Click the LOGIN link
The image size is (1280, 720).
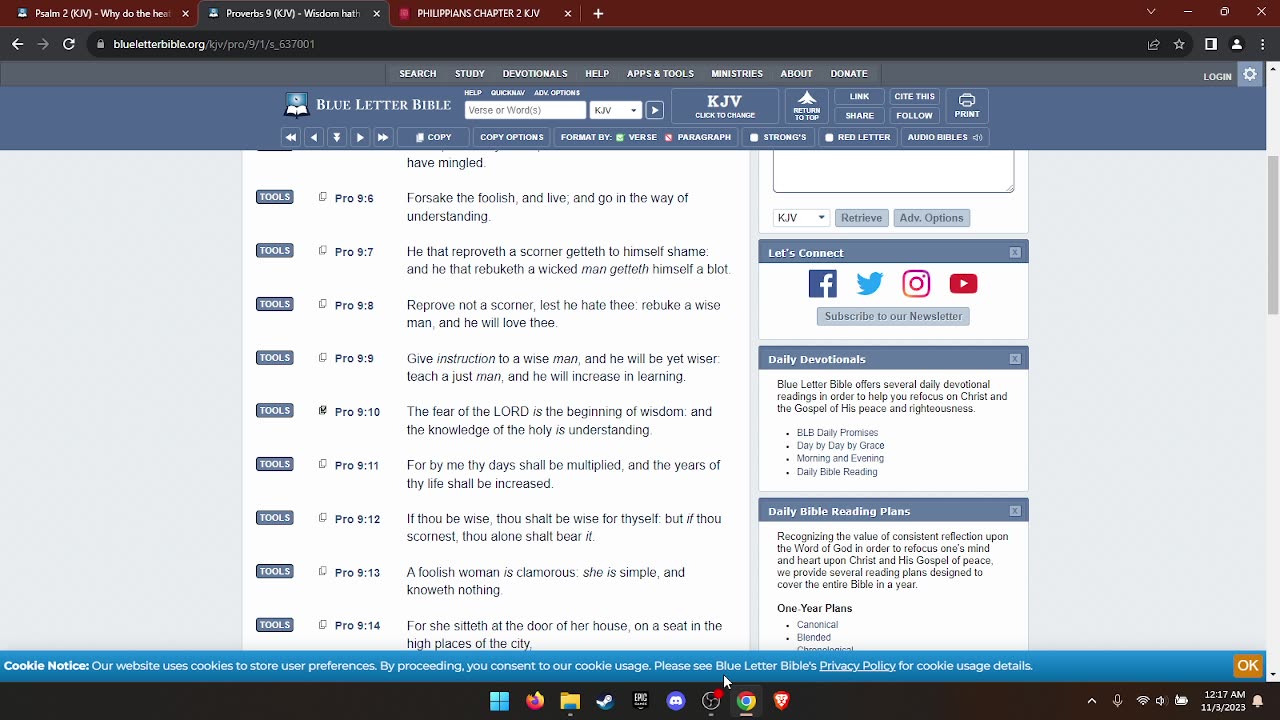(x=1217, y=76)
